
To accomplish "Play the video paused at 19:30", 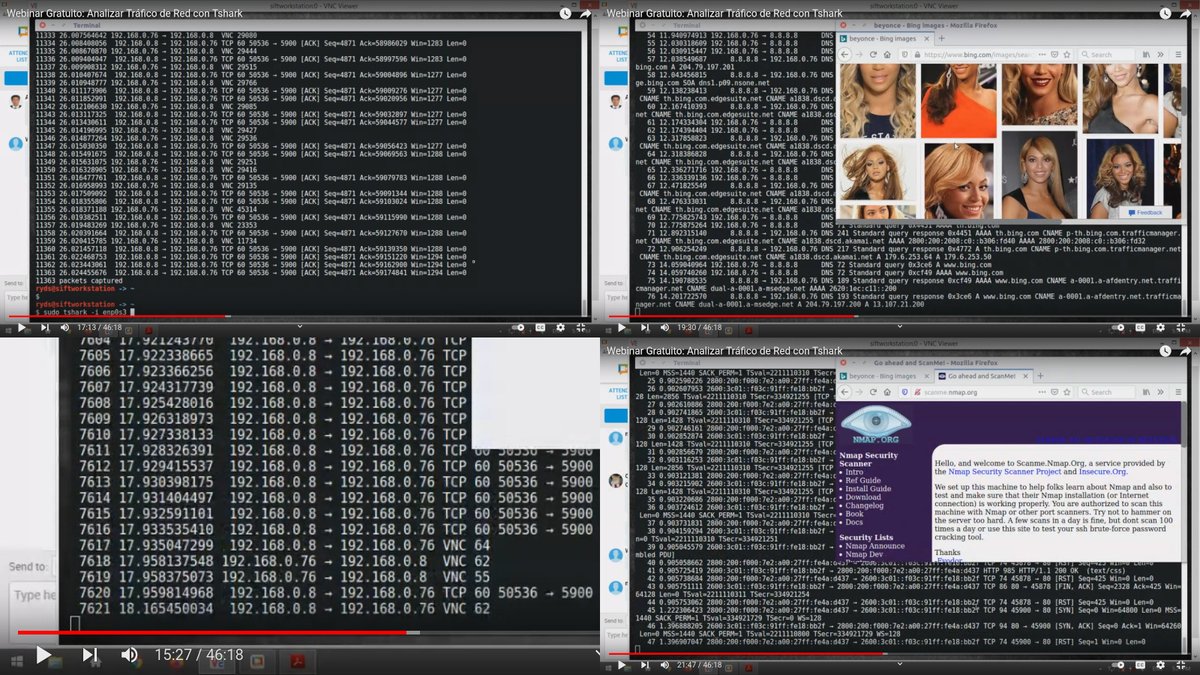I will click(621, 327).
